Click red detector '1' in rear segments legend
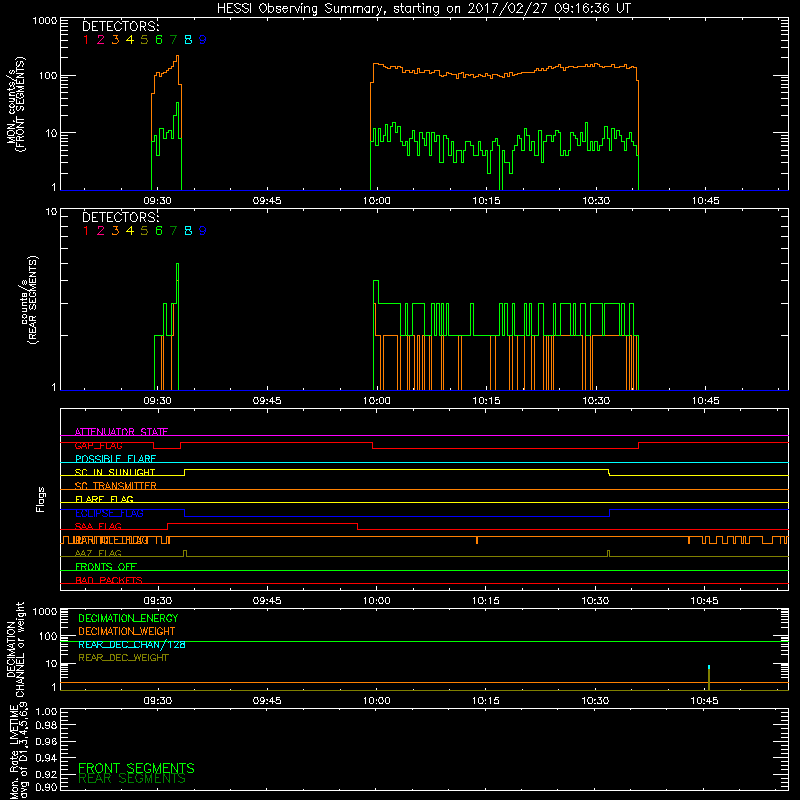Image resolution: width=800 pixels, height=800 pixels. 86,231
